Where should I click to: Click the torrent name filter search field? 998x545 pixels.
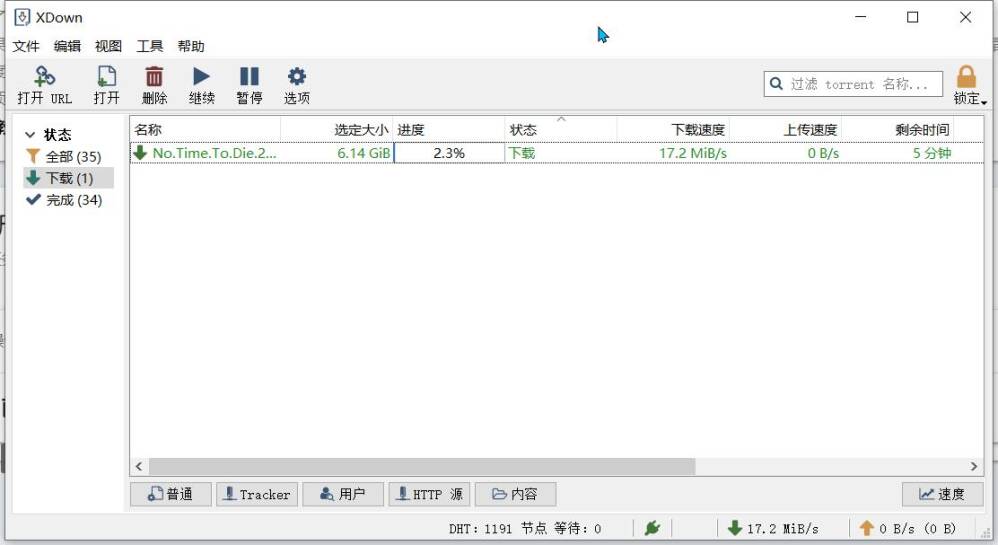coord(864,84)
